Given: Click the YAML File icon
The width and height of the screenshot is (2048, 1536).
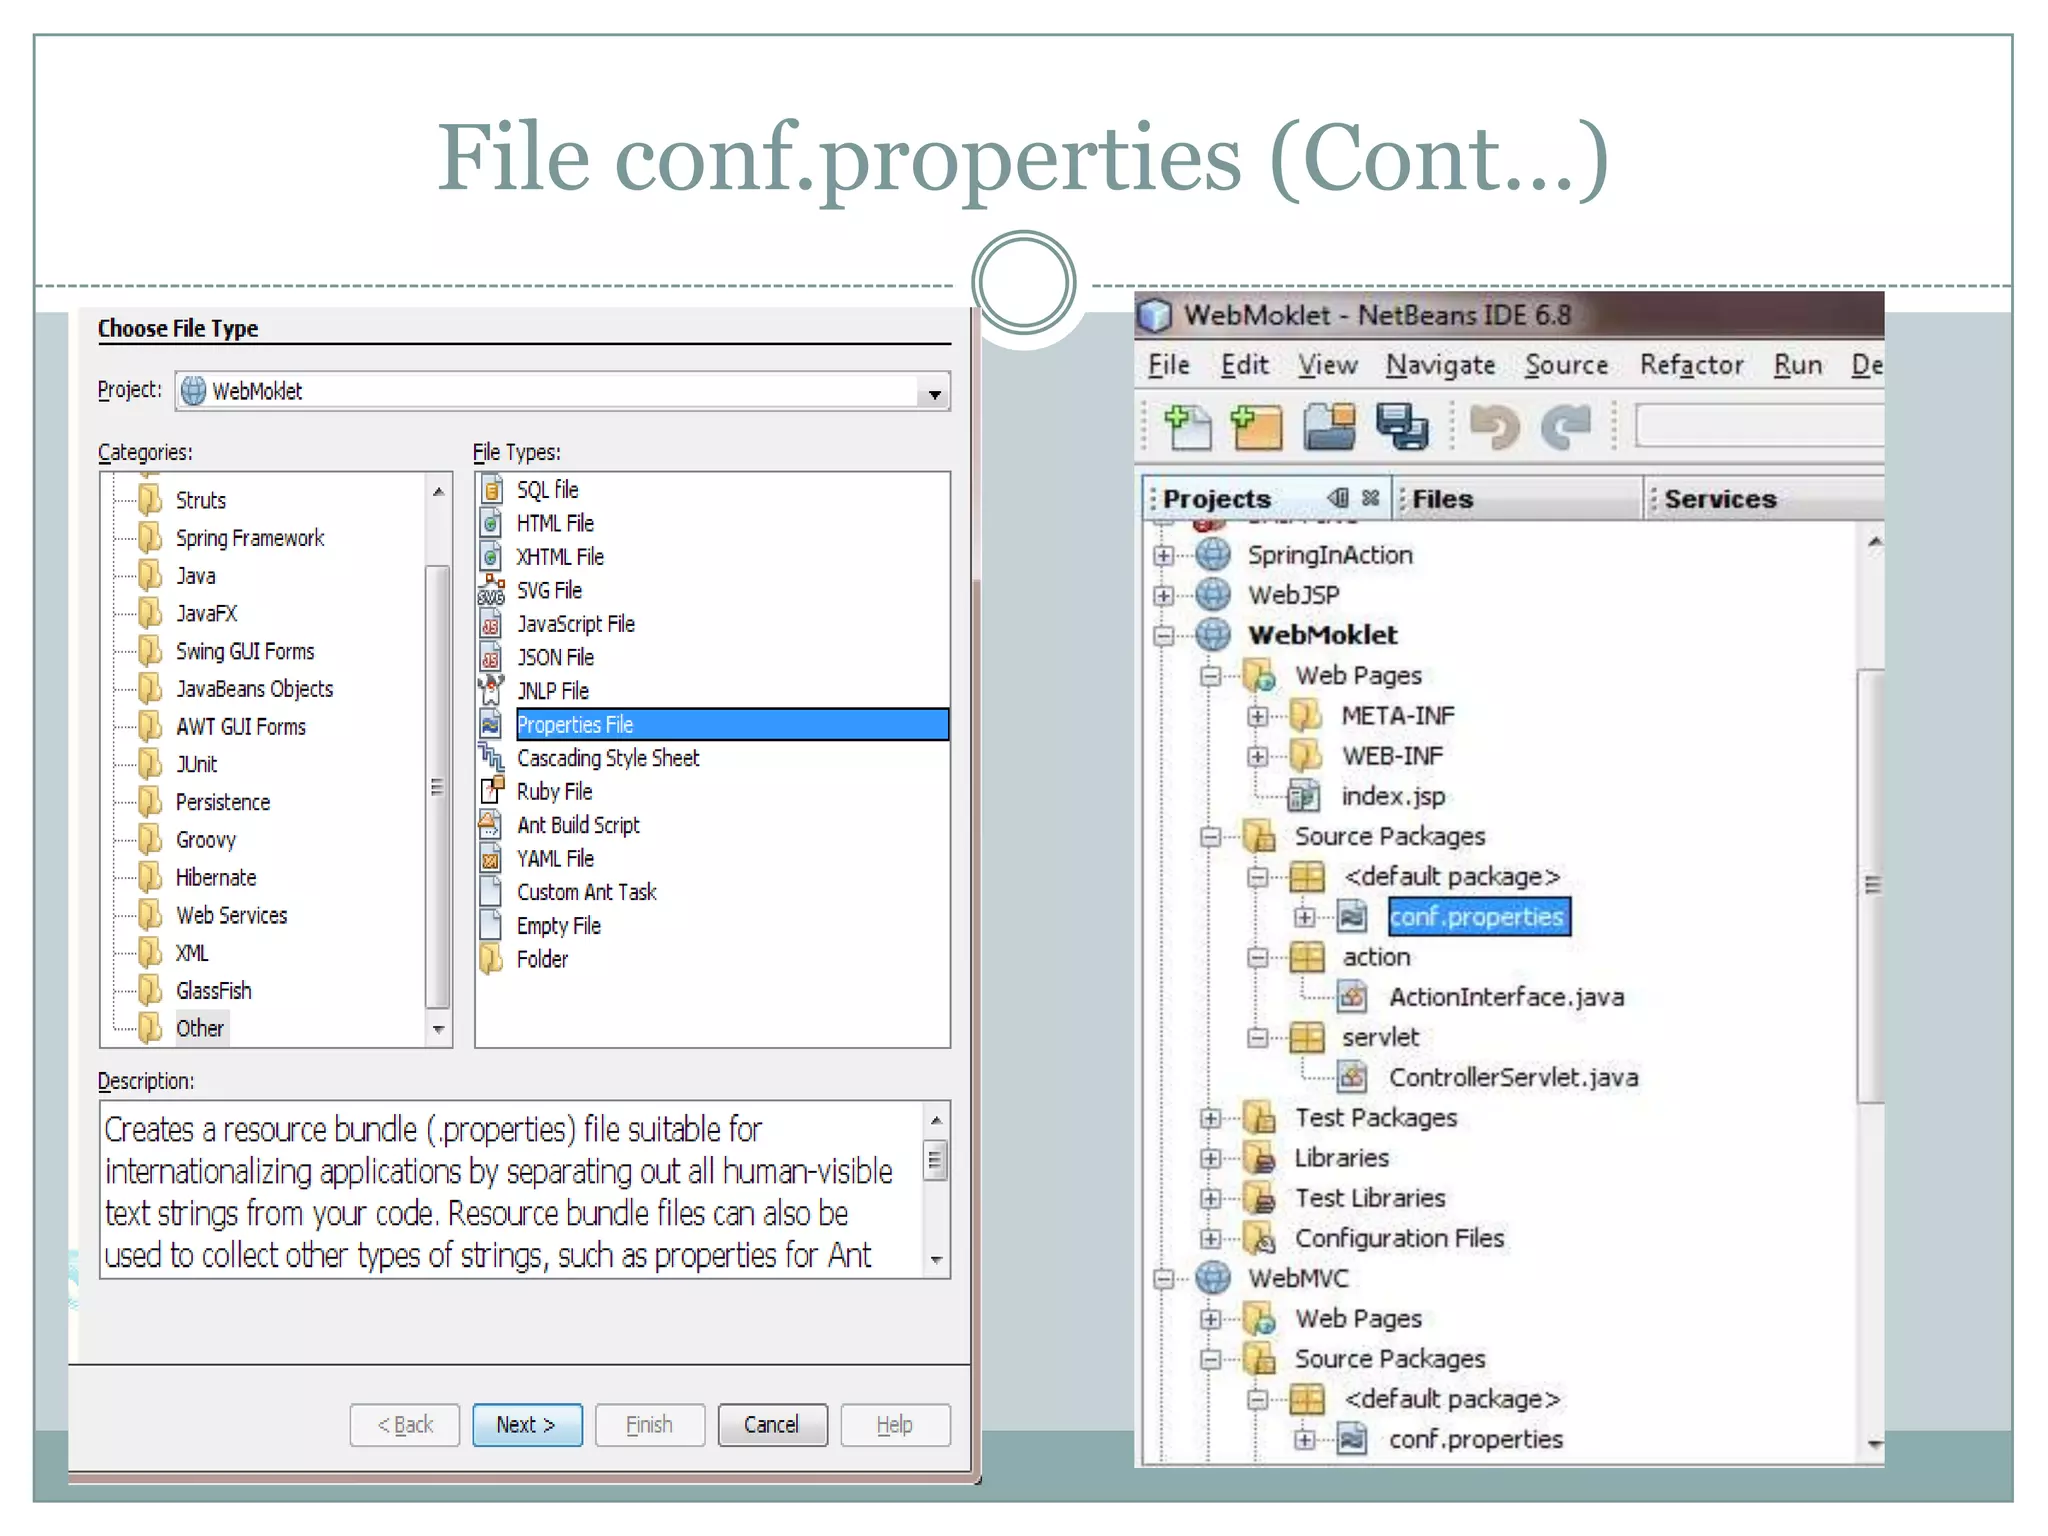Looking at the screenshot, I should 491,858.
